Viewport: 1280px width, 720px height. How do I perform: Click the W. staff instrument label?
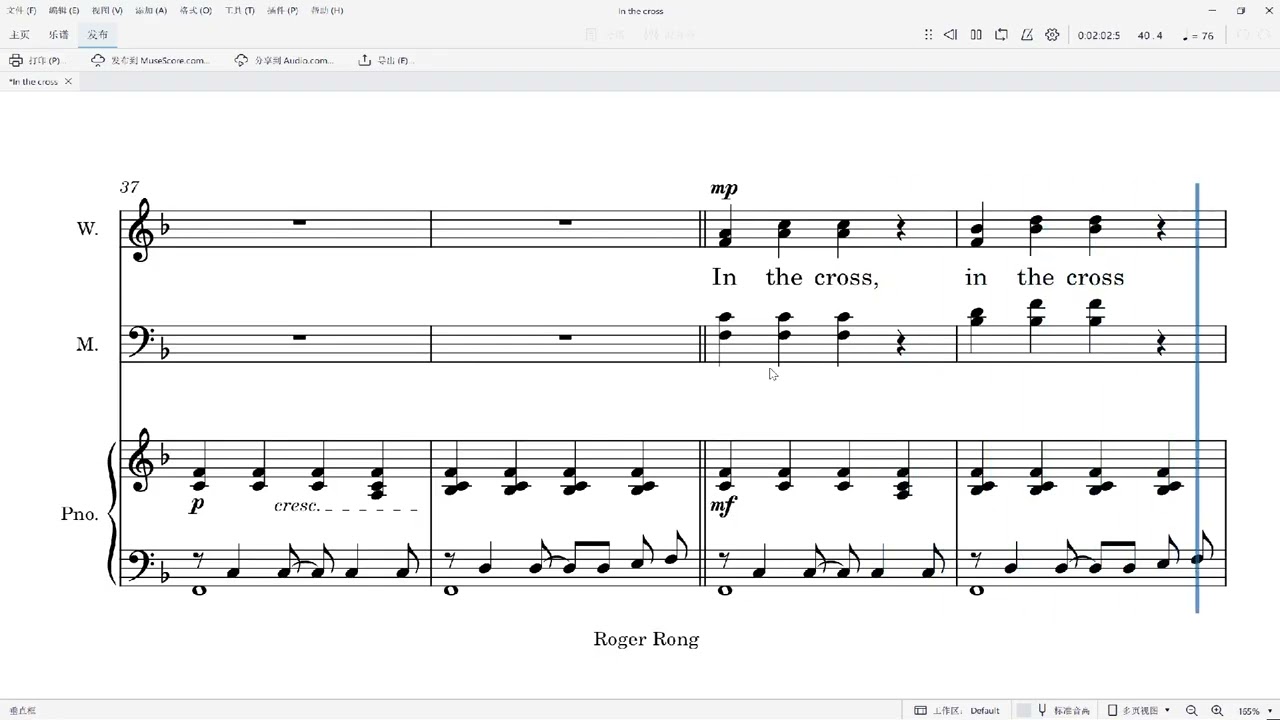(88, 229)
